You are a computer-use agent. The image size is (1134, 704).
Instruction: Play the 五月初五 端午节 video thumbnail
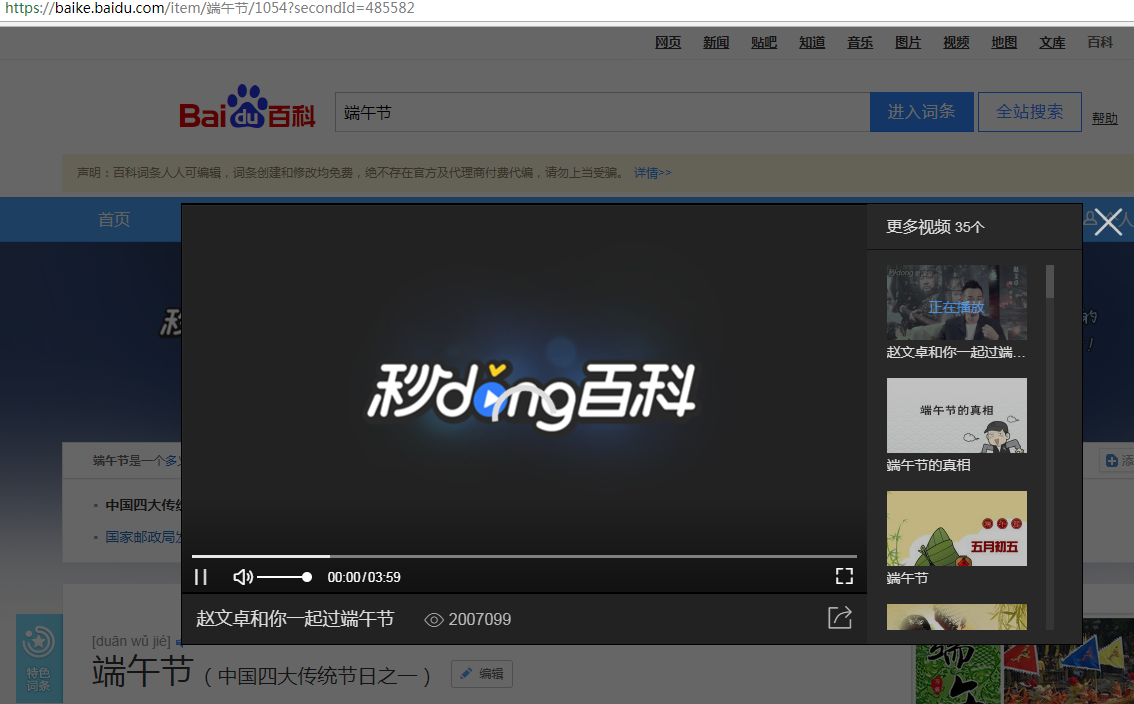point(957,528)
